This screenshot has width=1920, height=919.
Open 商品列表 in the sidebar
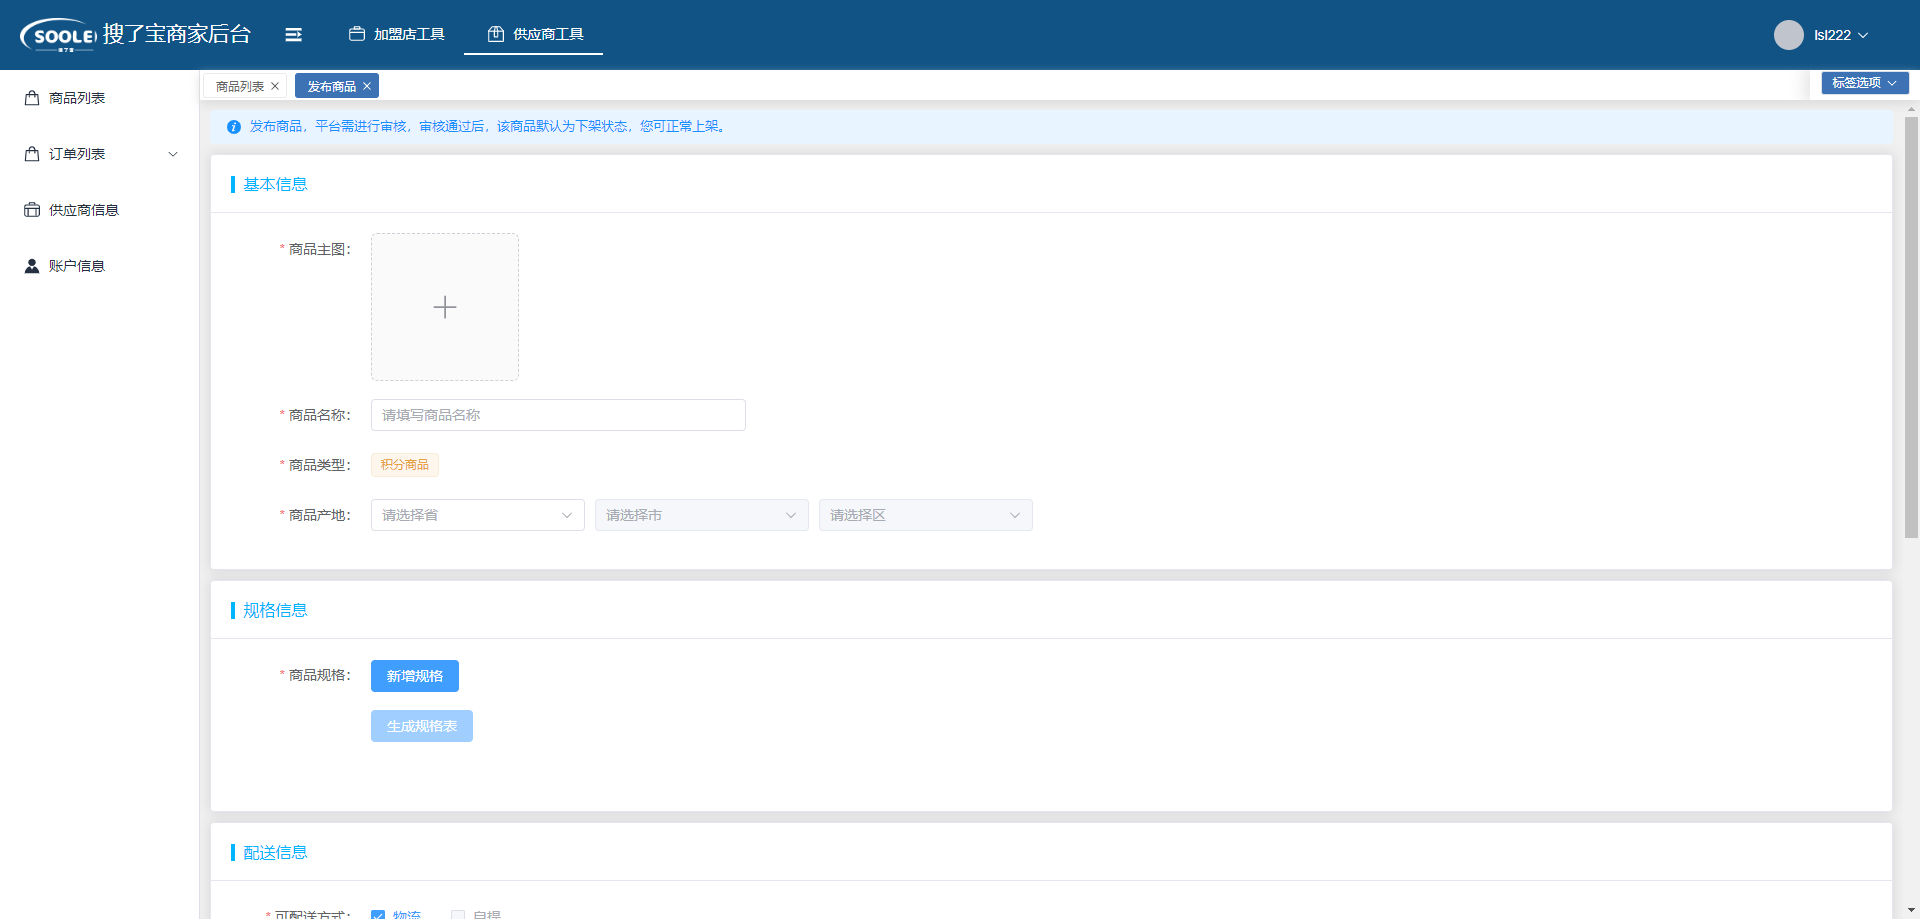coord(99,98)
